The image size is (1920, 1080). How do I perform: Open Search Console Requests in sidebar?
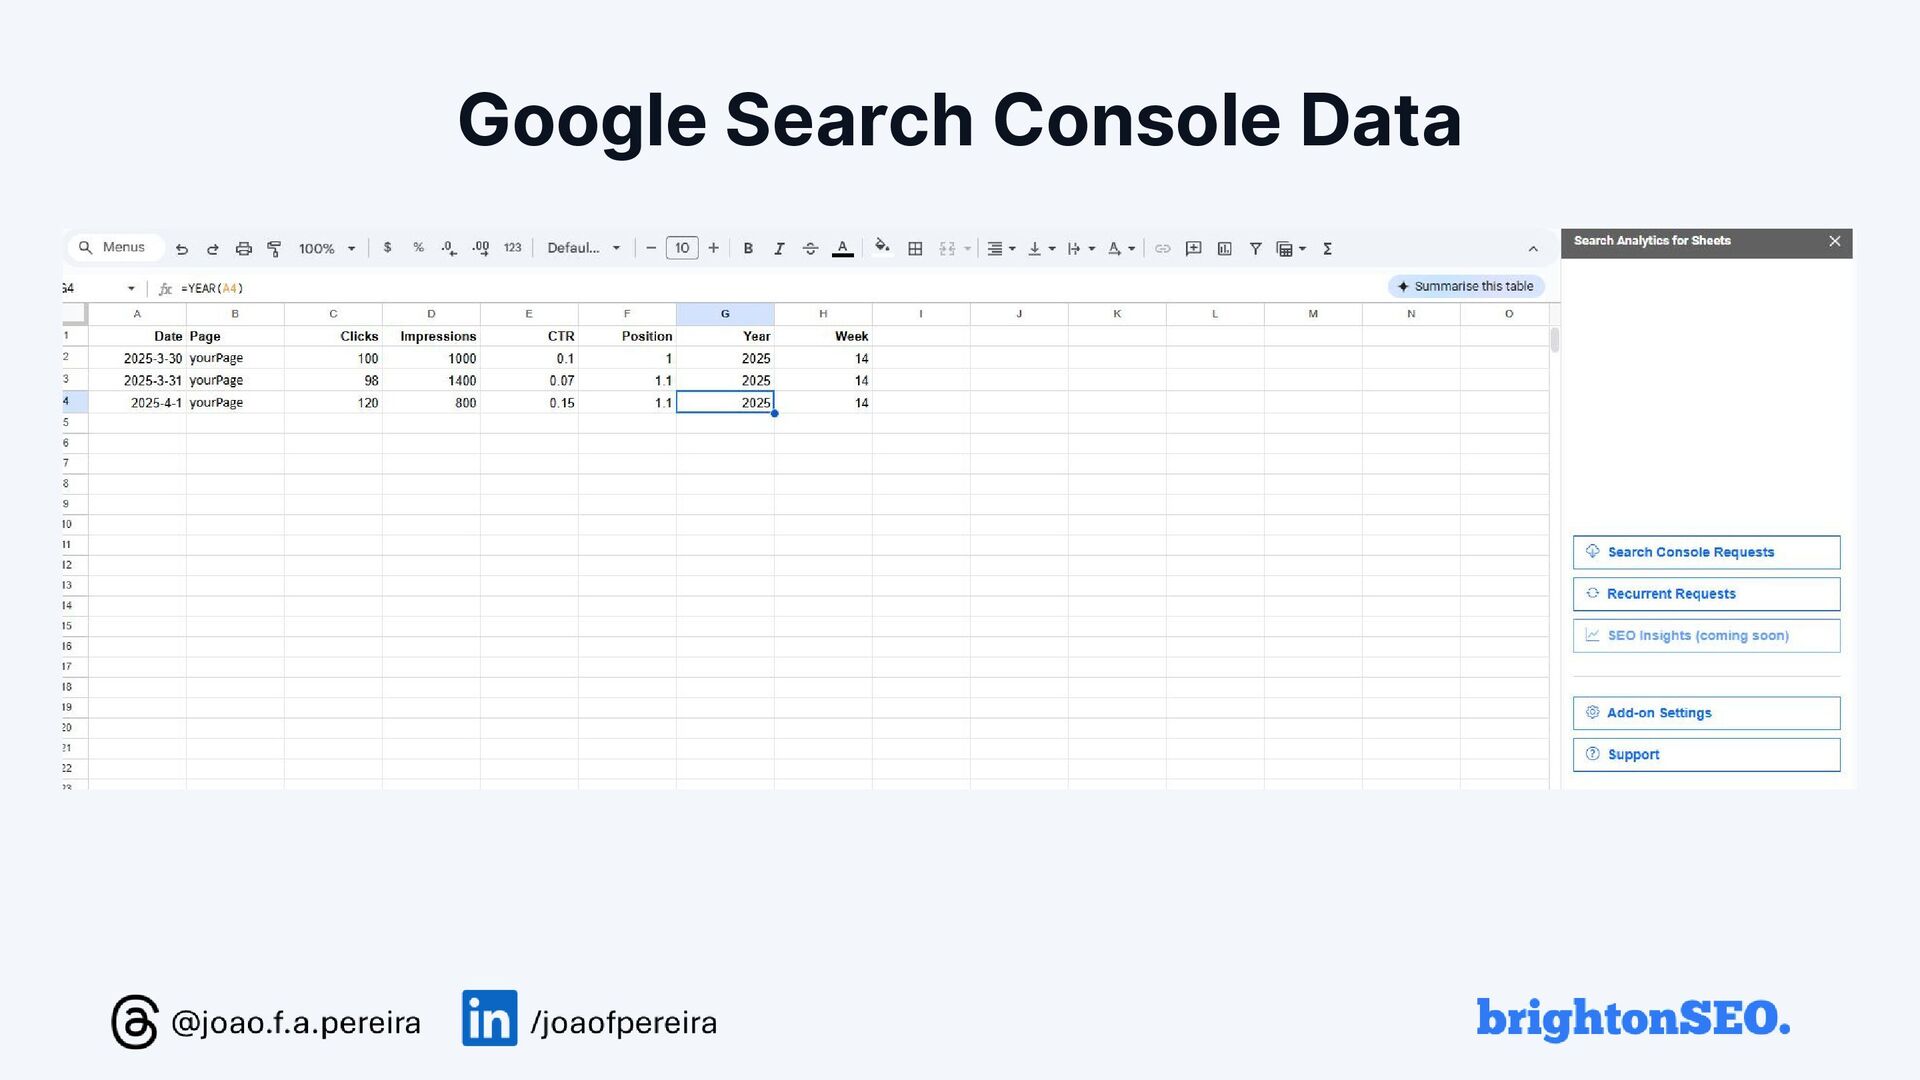1706,552
